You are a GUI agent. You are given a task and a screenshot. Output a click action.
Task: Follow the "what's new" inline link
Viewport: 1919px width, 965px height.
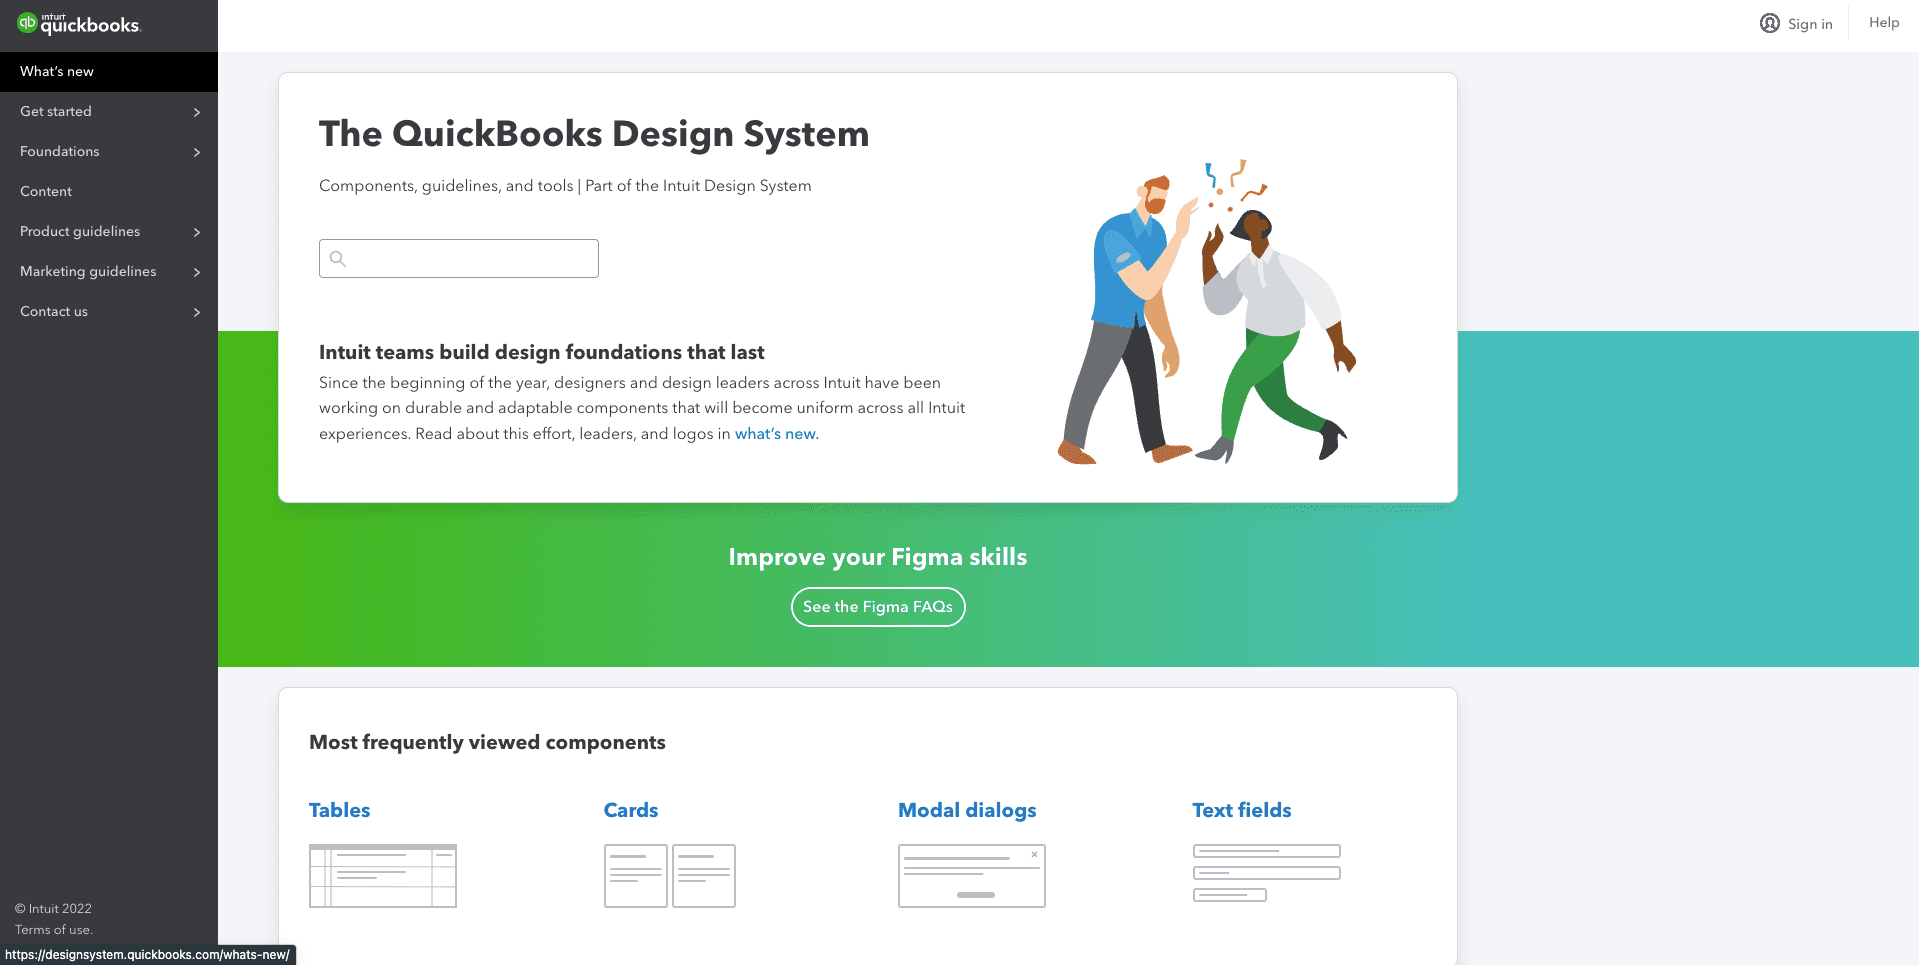tap(776, 434)
